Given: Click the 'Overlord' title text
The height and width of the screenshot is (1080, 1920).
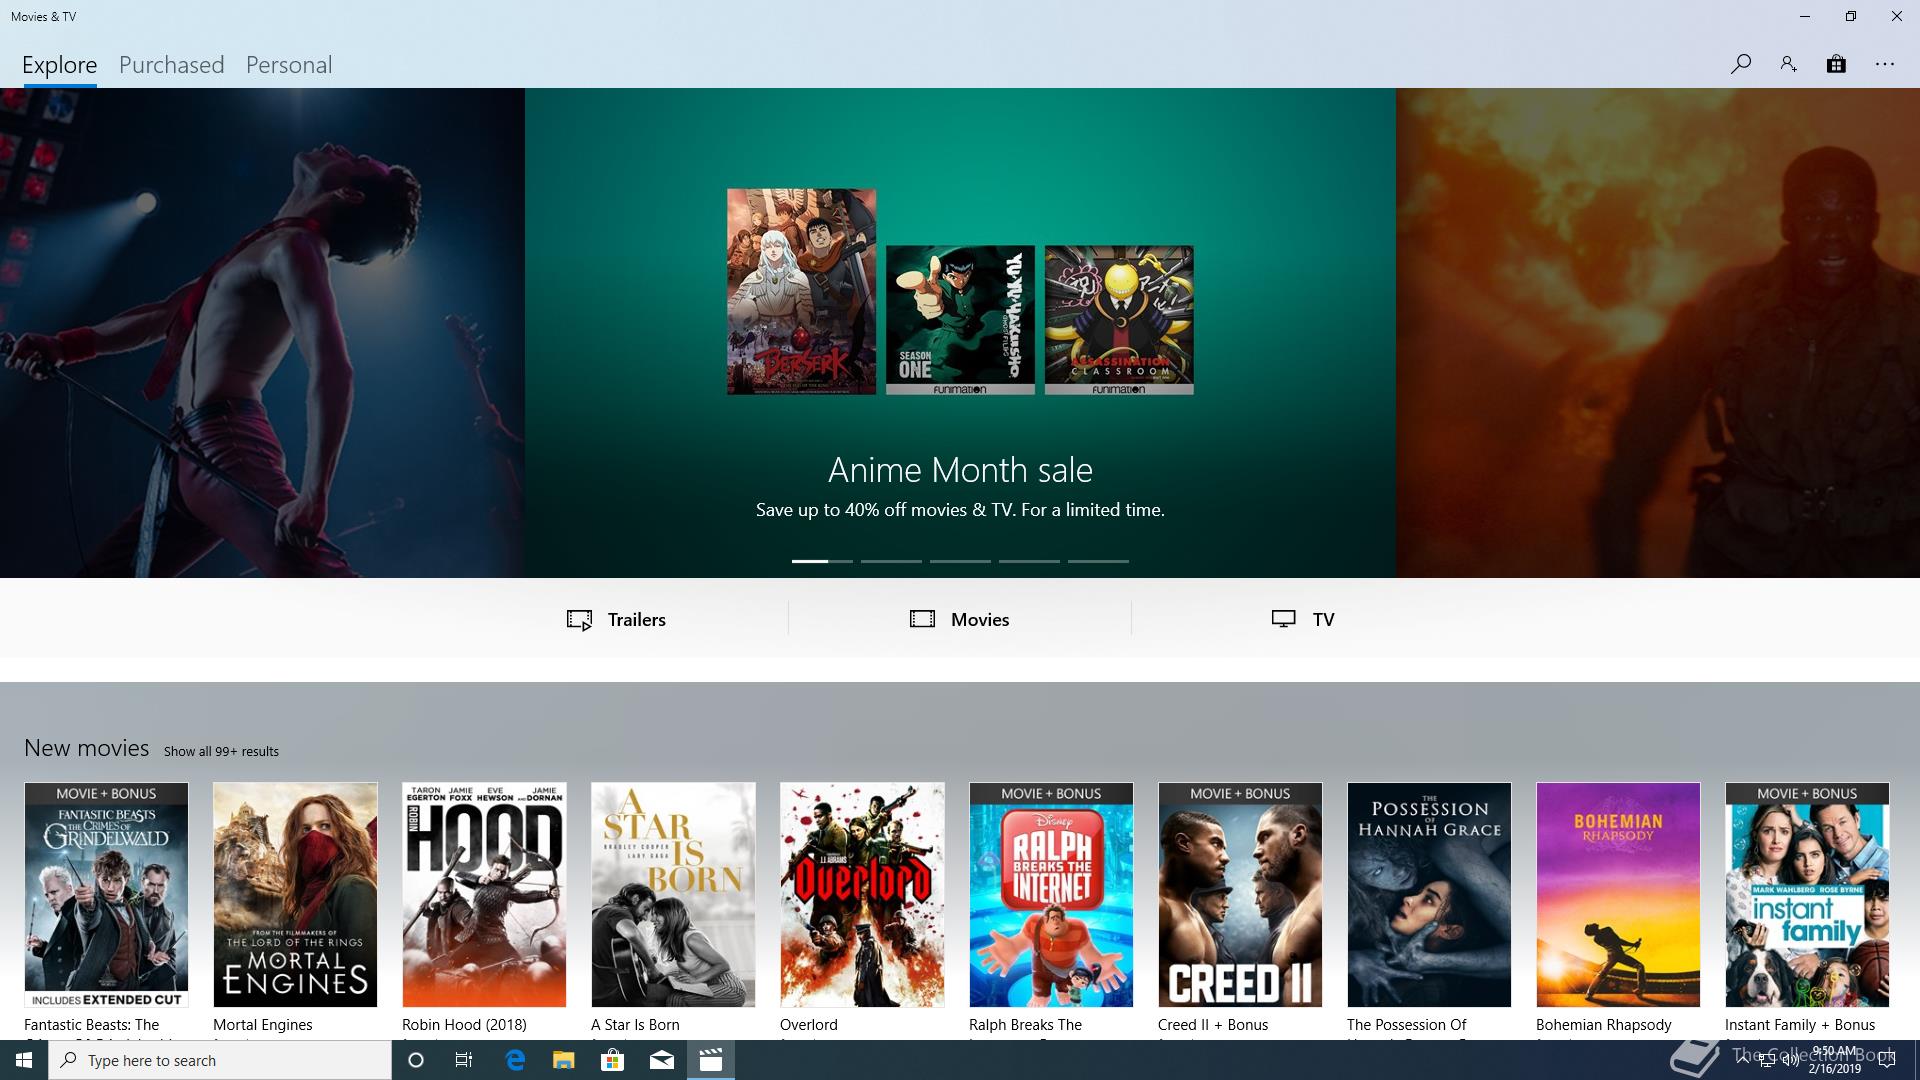Looking at the screenshot, I should pos(809,1025).
